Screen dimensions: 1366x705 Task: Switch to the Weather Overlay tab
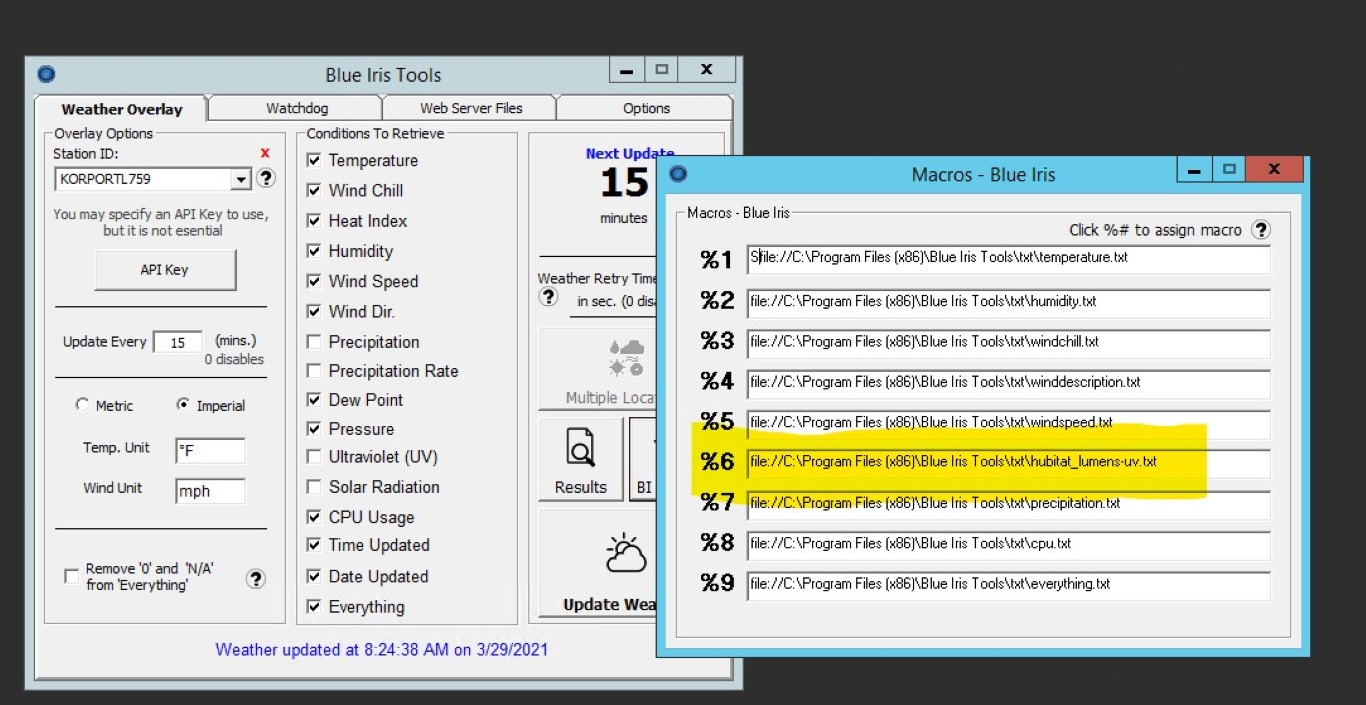(122, 109)
